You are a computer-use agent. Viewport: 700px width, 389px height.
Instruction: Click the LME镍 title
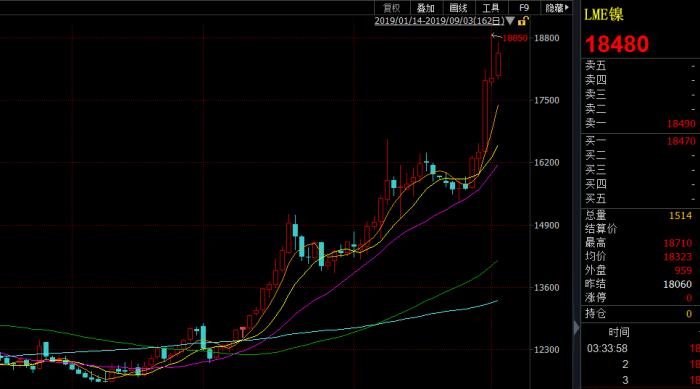(604, 15)
